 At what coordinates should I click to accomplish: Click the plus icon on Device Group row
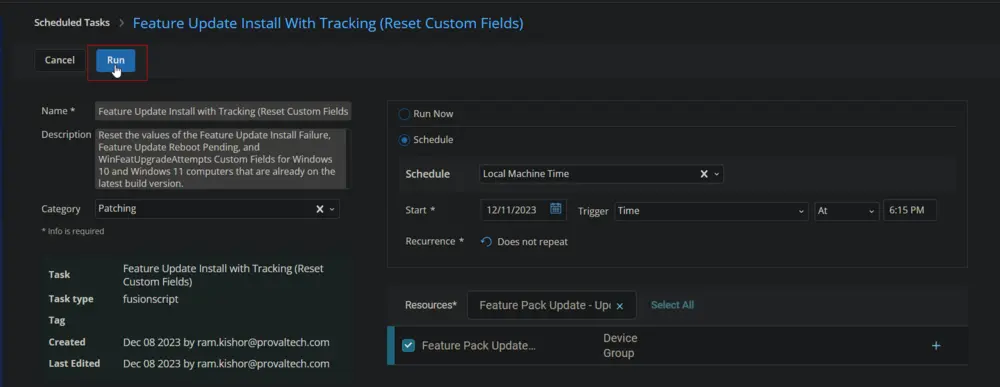[x=936, y=346]
